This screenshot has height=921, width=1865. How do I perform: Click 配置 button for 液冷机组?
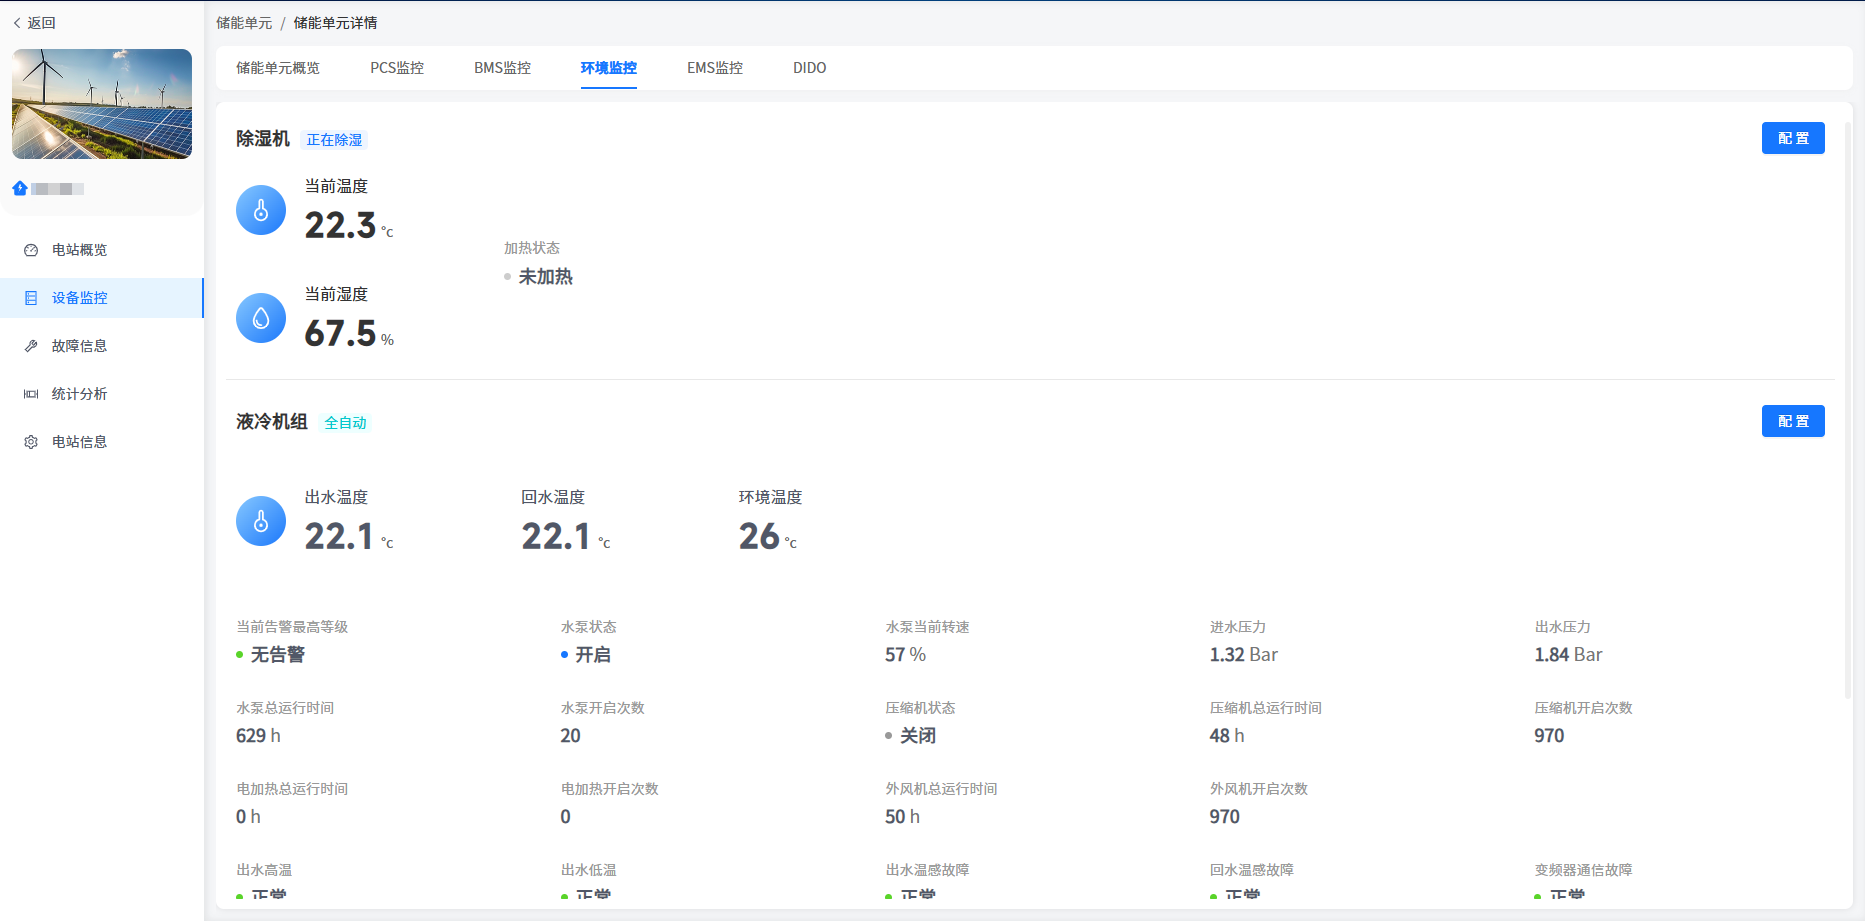(1792, 421)
